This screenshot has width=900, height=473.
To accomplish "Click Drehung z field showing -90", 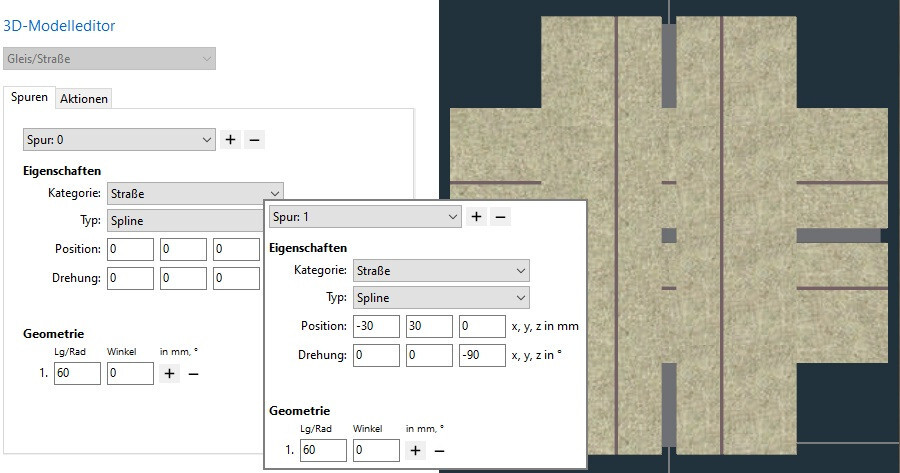I will 482,355.
